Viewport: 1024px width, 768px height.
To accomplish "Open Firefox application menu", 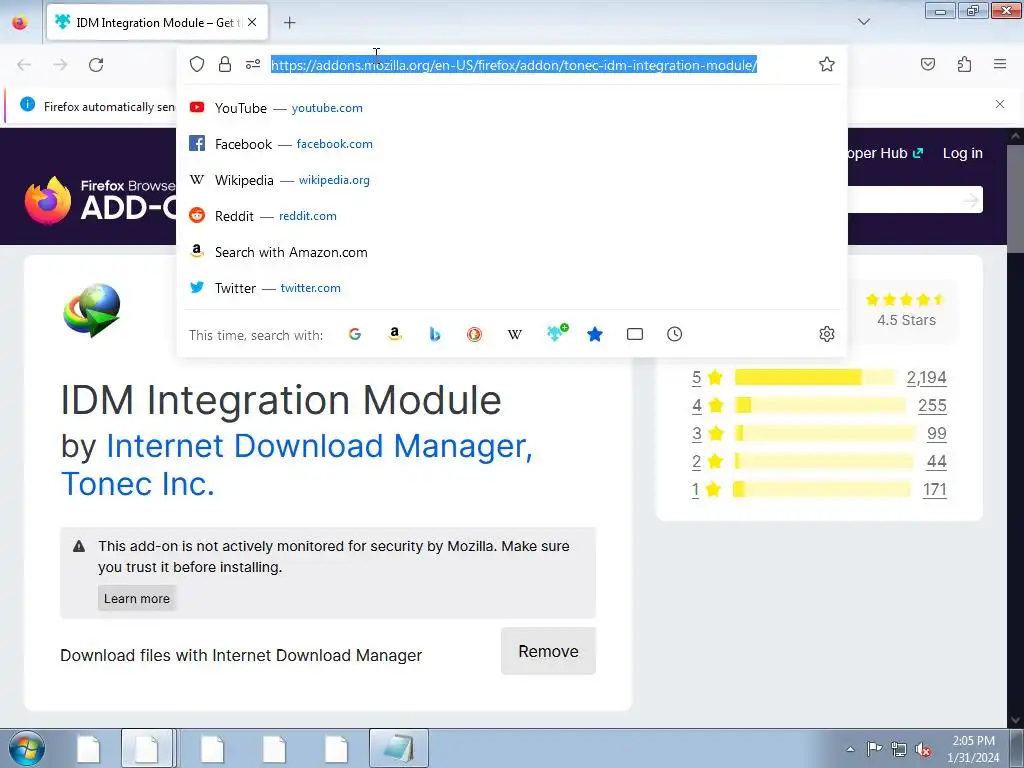I will 1000,64.
